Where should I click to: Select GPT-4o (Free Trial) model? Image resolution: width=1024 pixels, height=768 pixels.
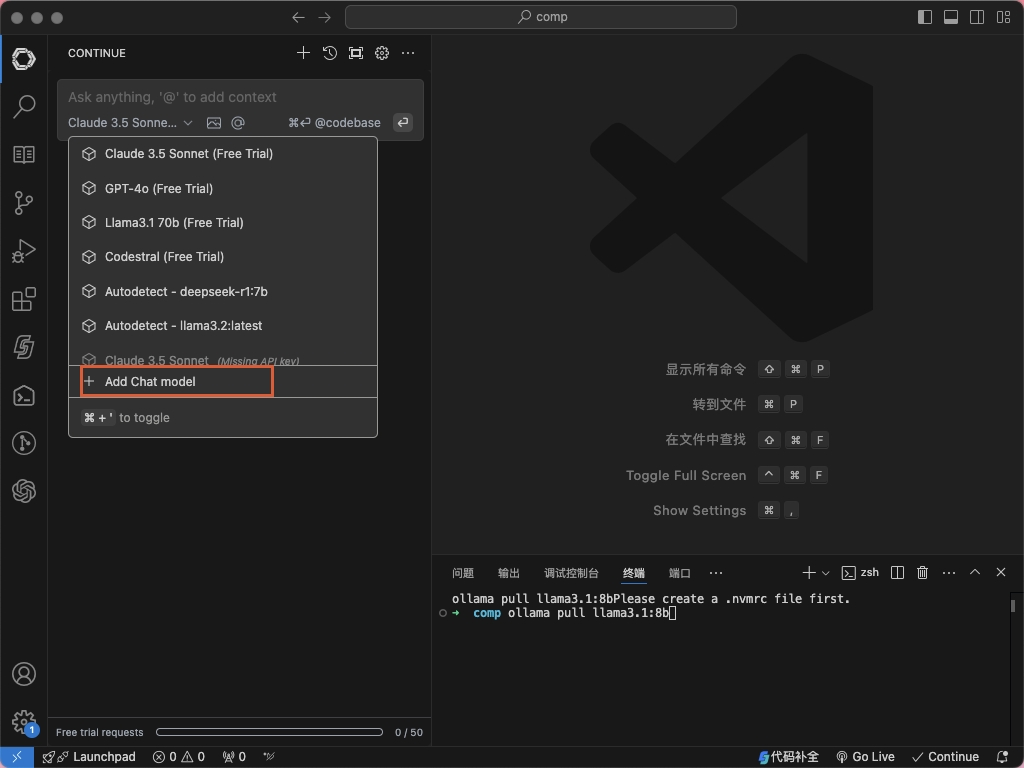pos(223,189)
